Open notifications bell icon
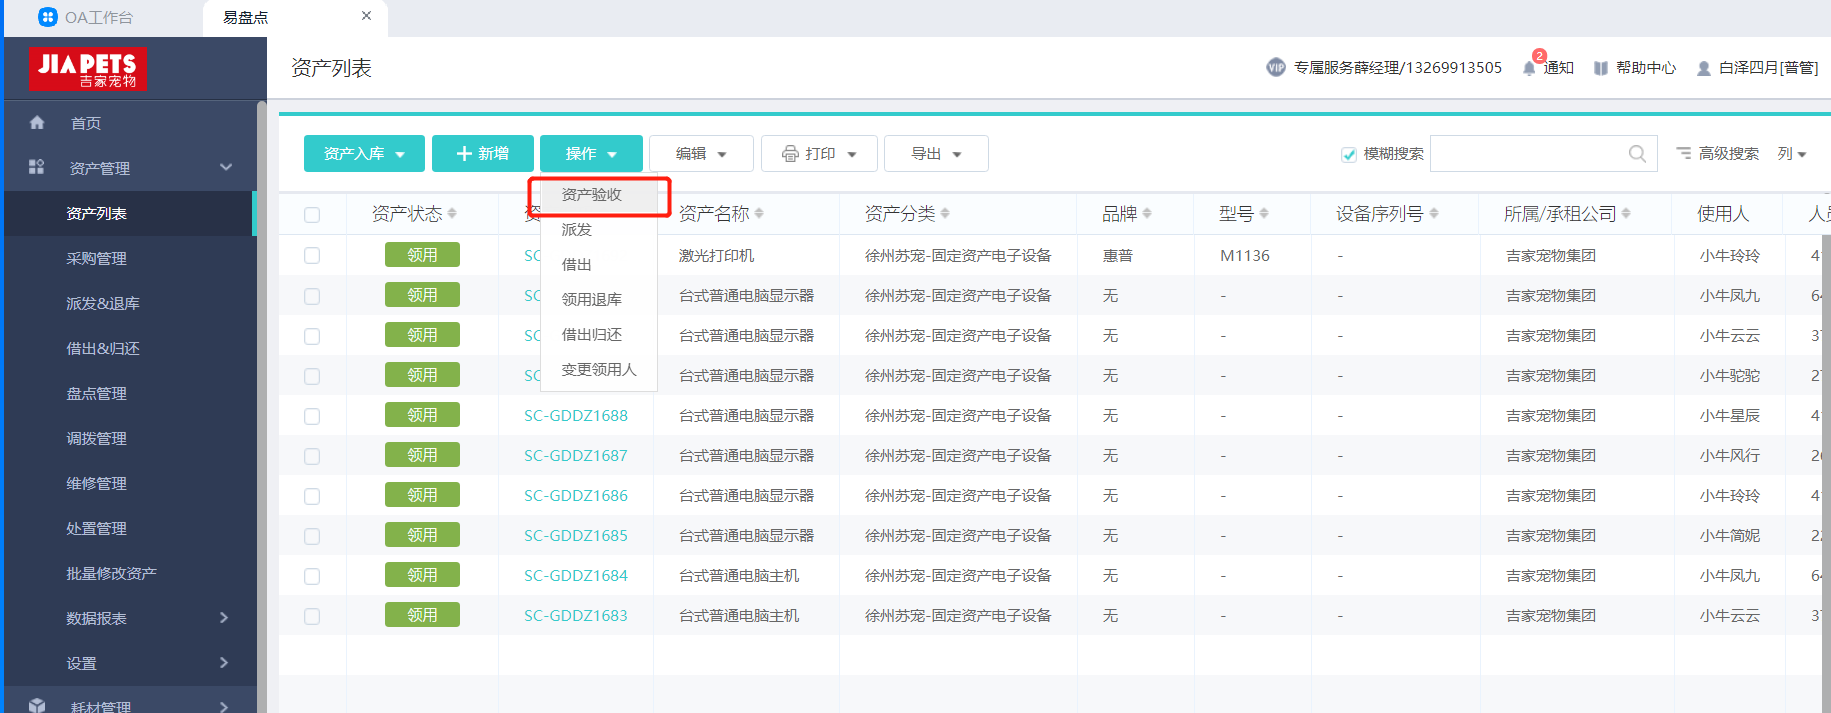The height and width of the screenshot is (713, 1831). (x=1529, y=68)
